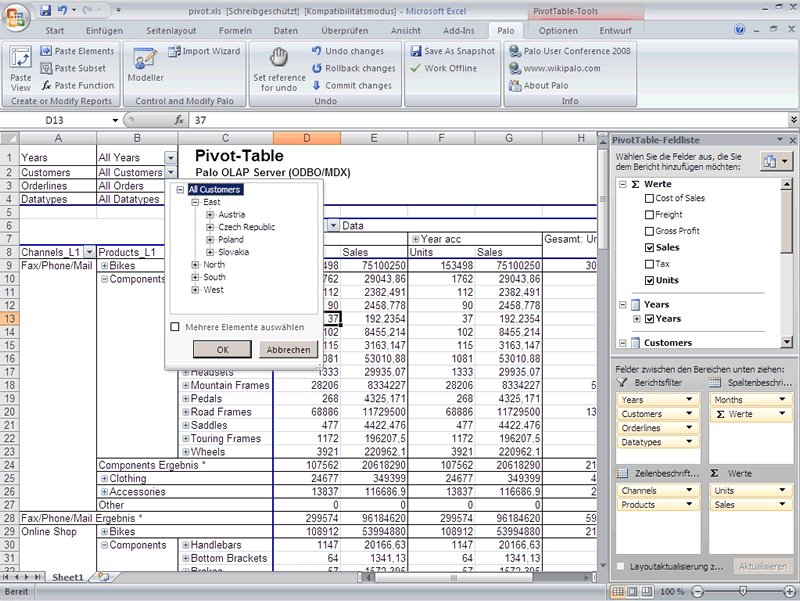This screenshot has height=601, width=800.
Task: Open the Entwurf ribbon tab
Action: point(615,30)
